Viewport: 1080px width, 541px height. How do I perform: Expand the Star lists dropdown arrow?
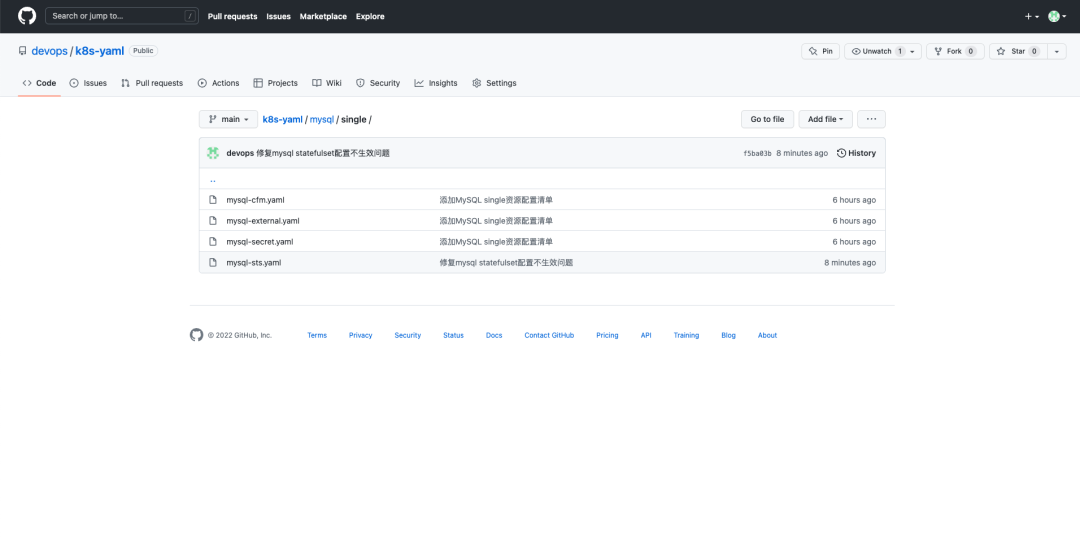click(1057, 51)
